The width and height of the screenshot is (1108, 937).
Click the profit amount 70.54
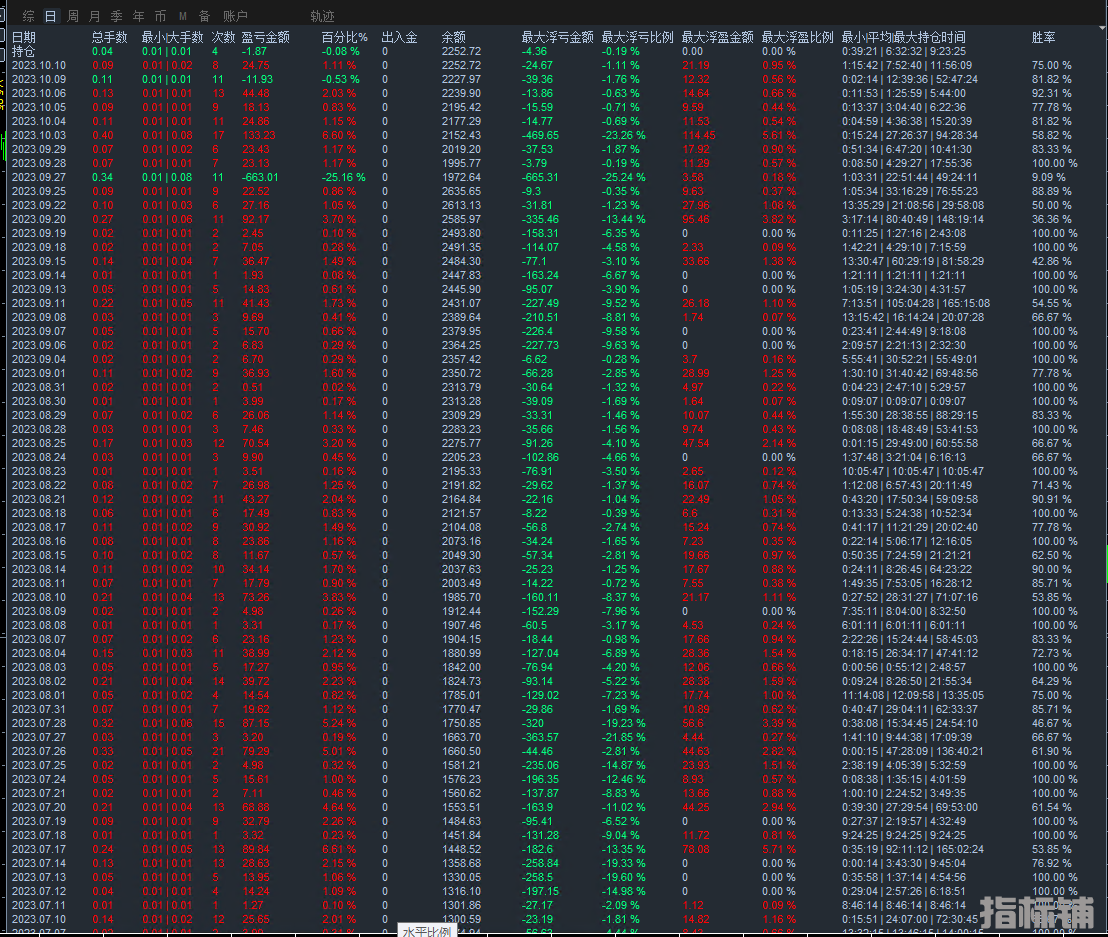coord(256,443)
